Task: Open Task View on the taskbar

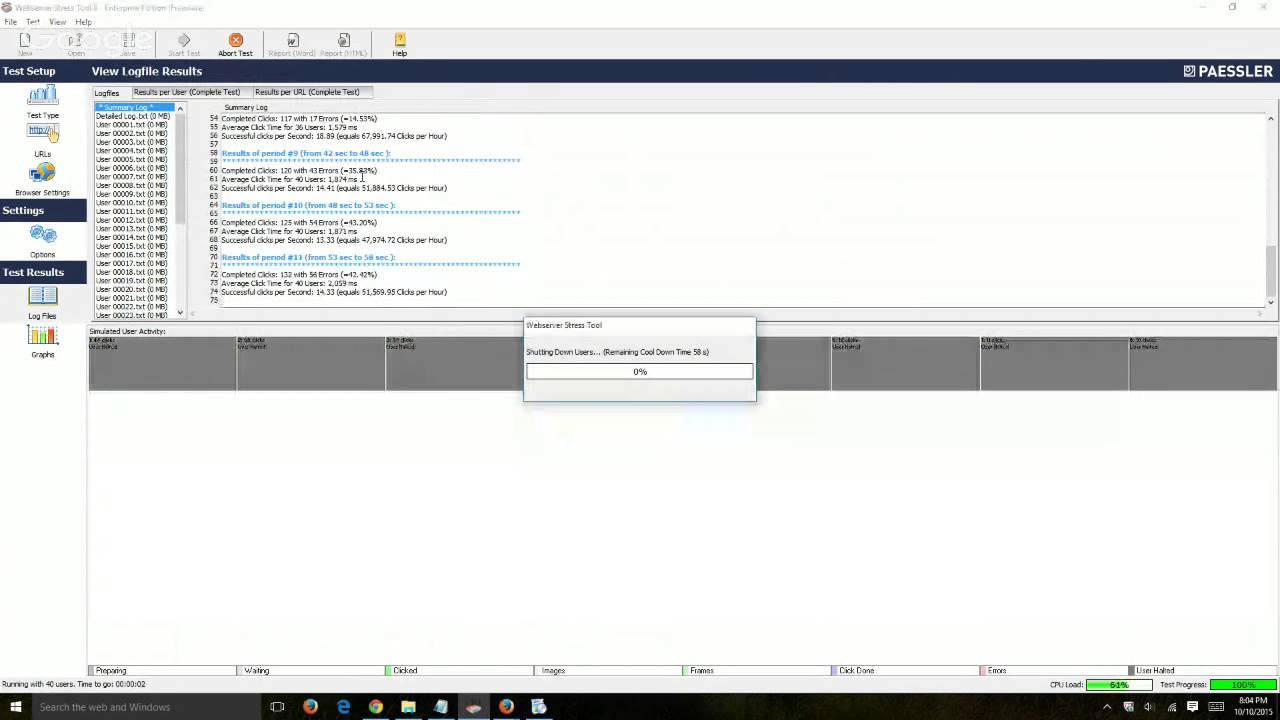Action: point(277,707)
